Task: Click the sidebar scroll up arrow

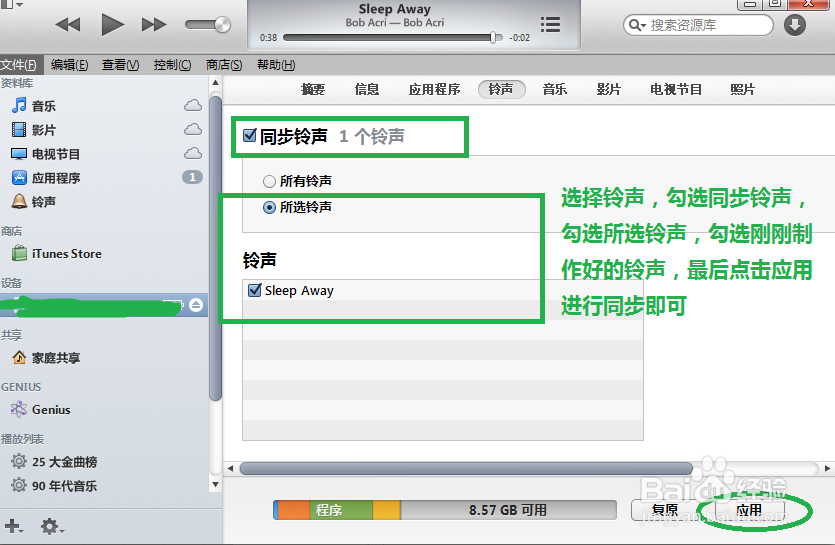Action: 215,83
